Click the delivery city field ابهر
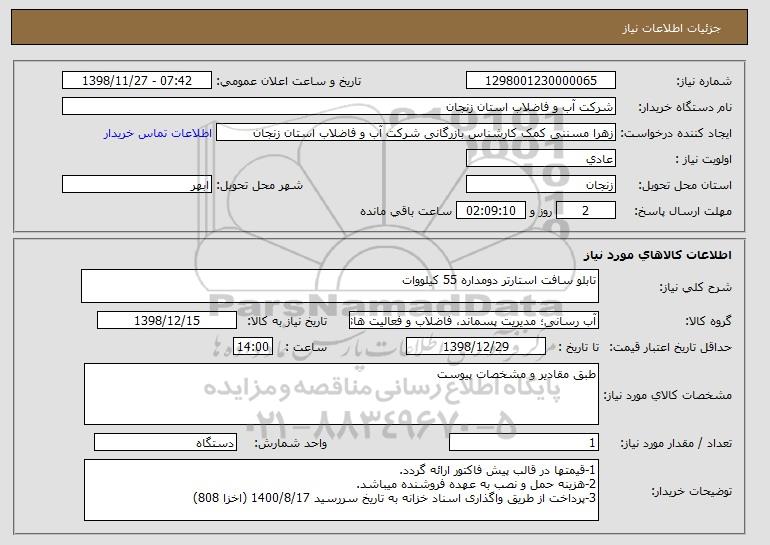770x545 pixels. (x=137, y=185)
